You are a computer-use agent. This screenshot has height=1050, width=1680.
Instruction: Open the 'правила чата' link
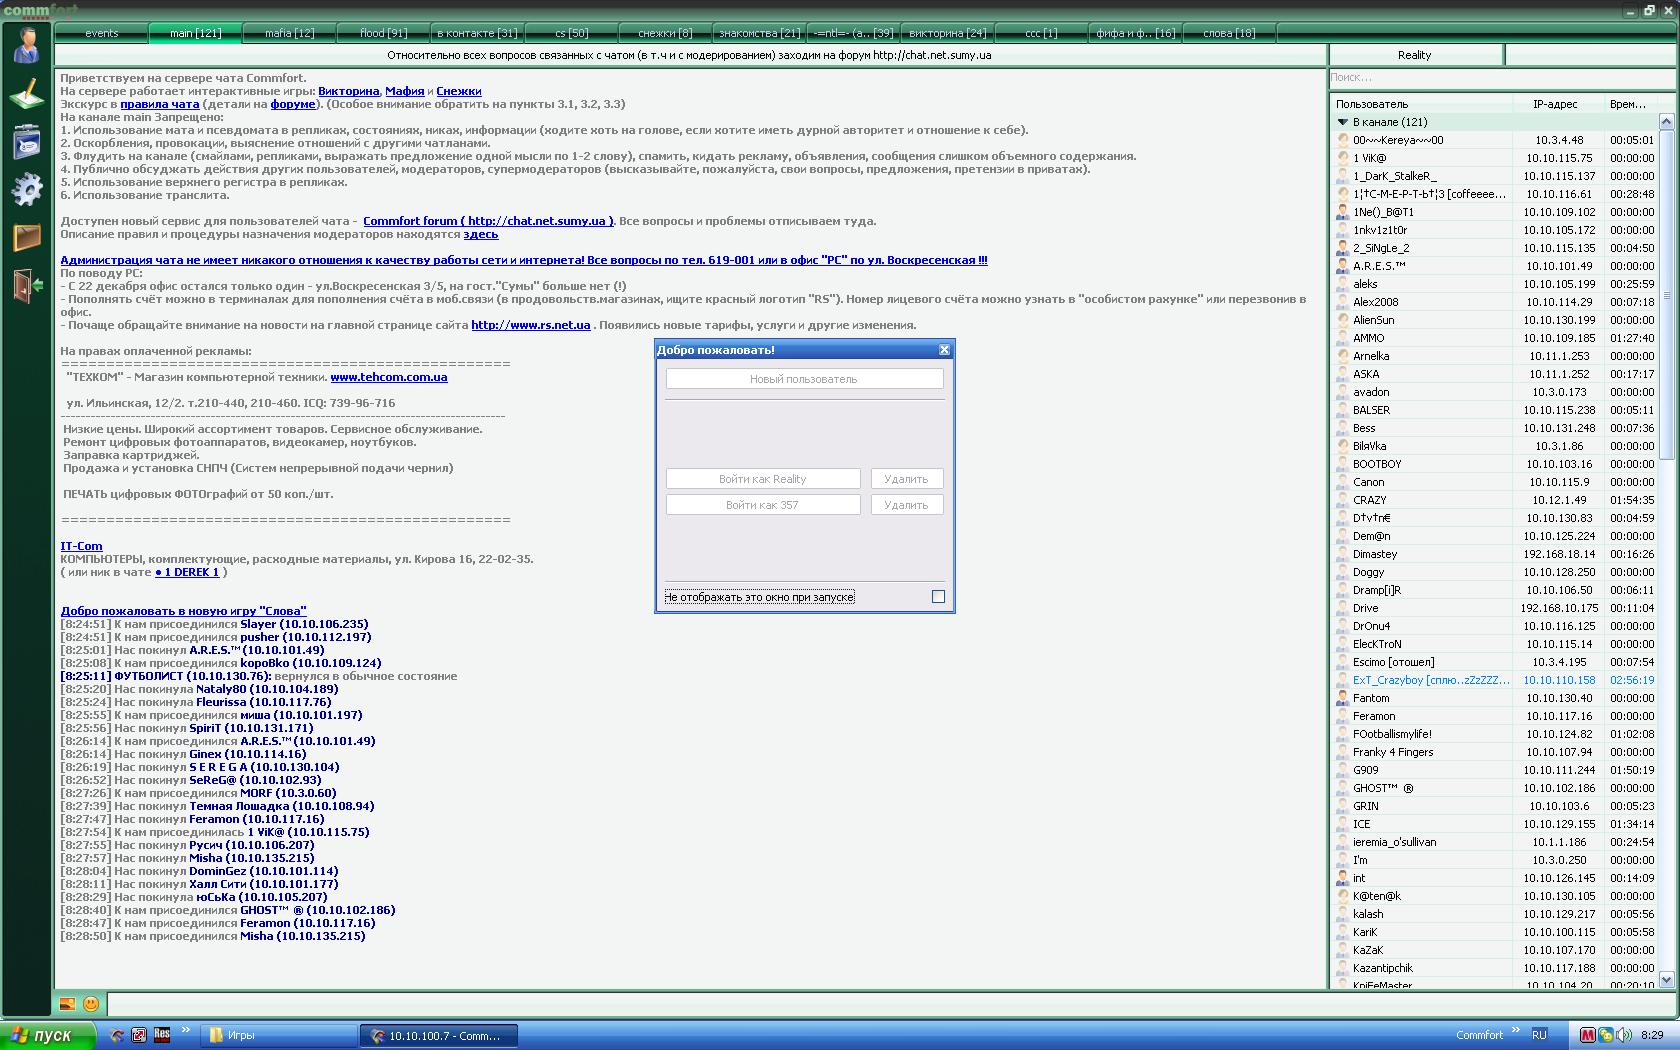coord(160,104)
